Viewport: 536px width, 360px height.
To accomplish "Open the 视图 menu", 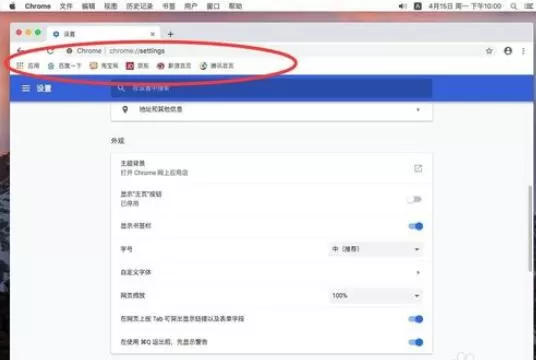I will pyautogui.click(x=111, y=6).
